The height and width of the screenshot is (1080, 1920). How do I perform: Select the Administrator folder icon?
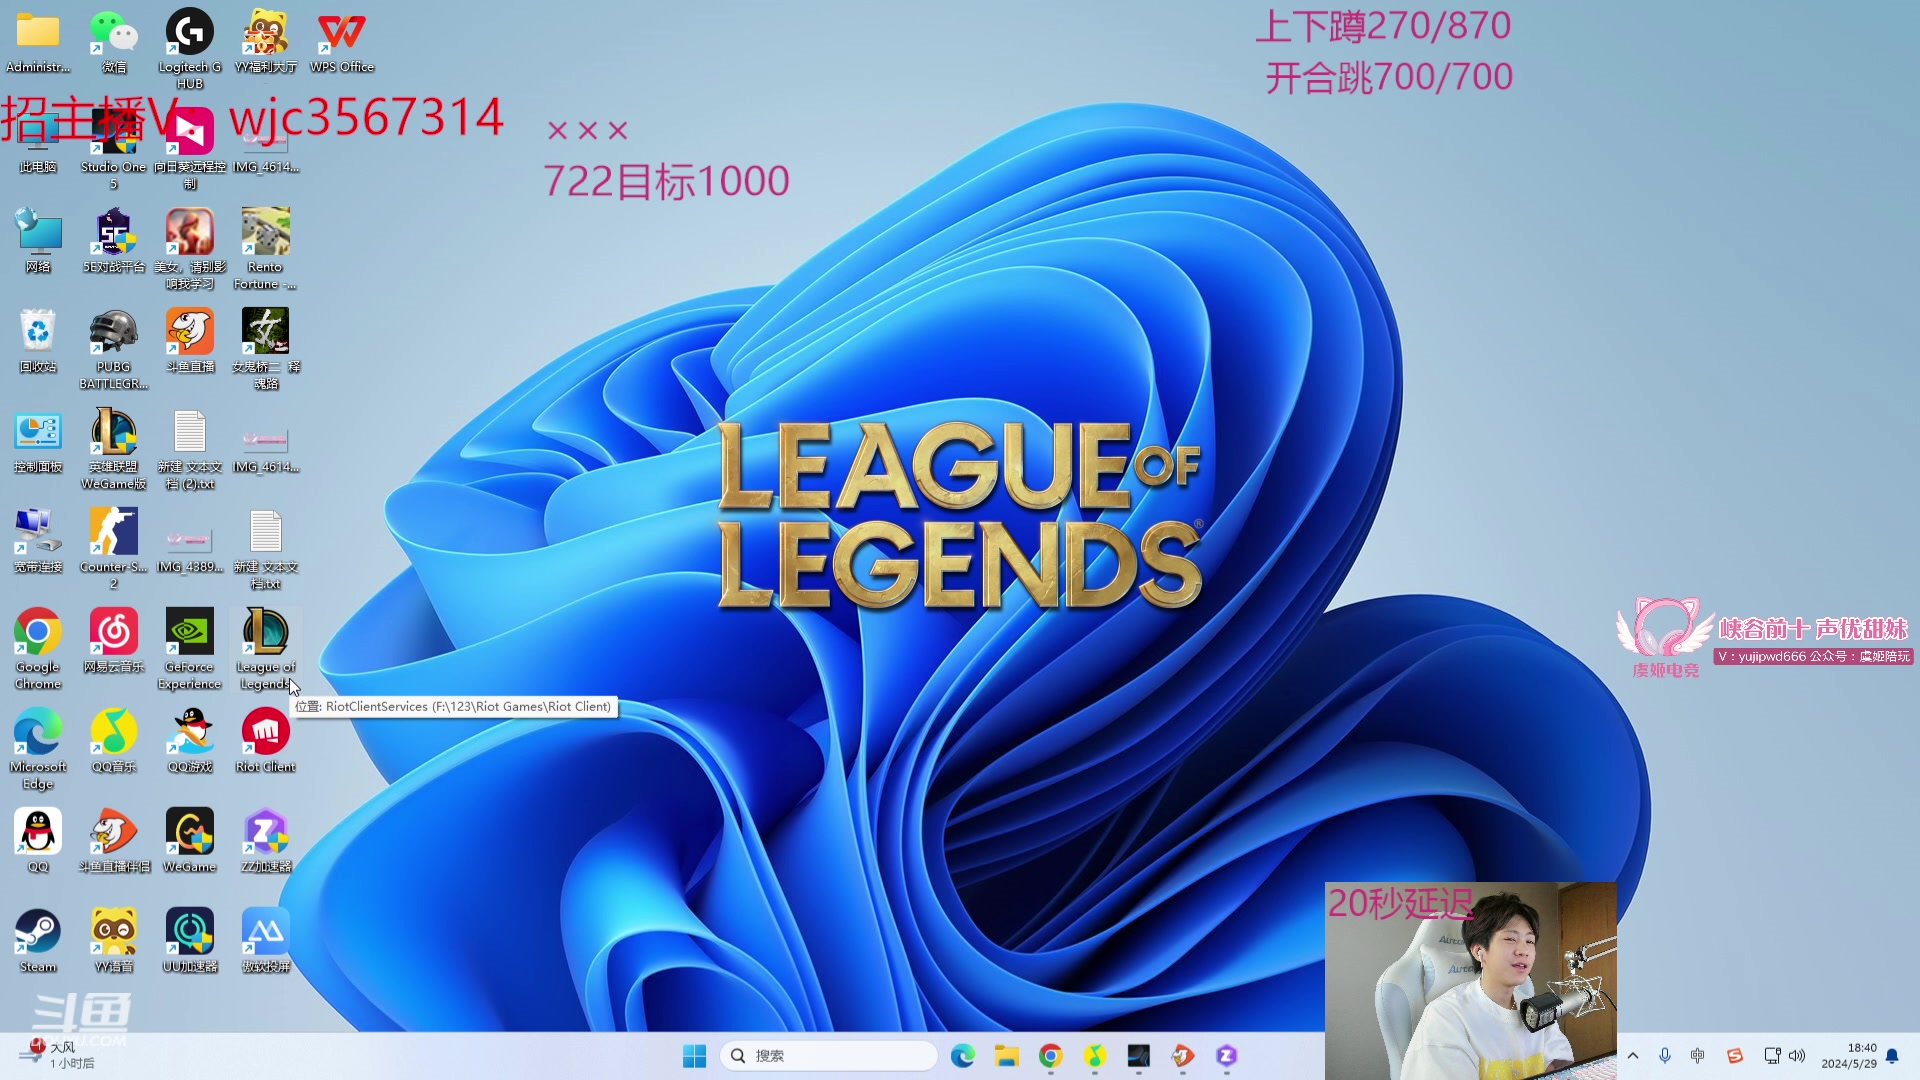click(x=38, y=40)
